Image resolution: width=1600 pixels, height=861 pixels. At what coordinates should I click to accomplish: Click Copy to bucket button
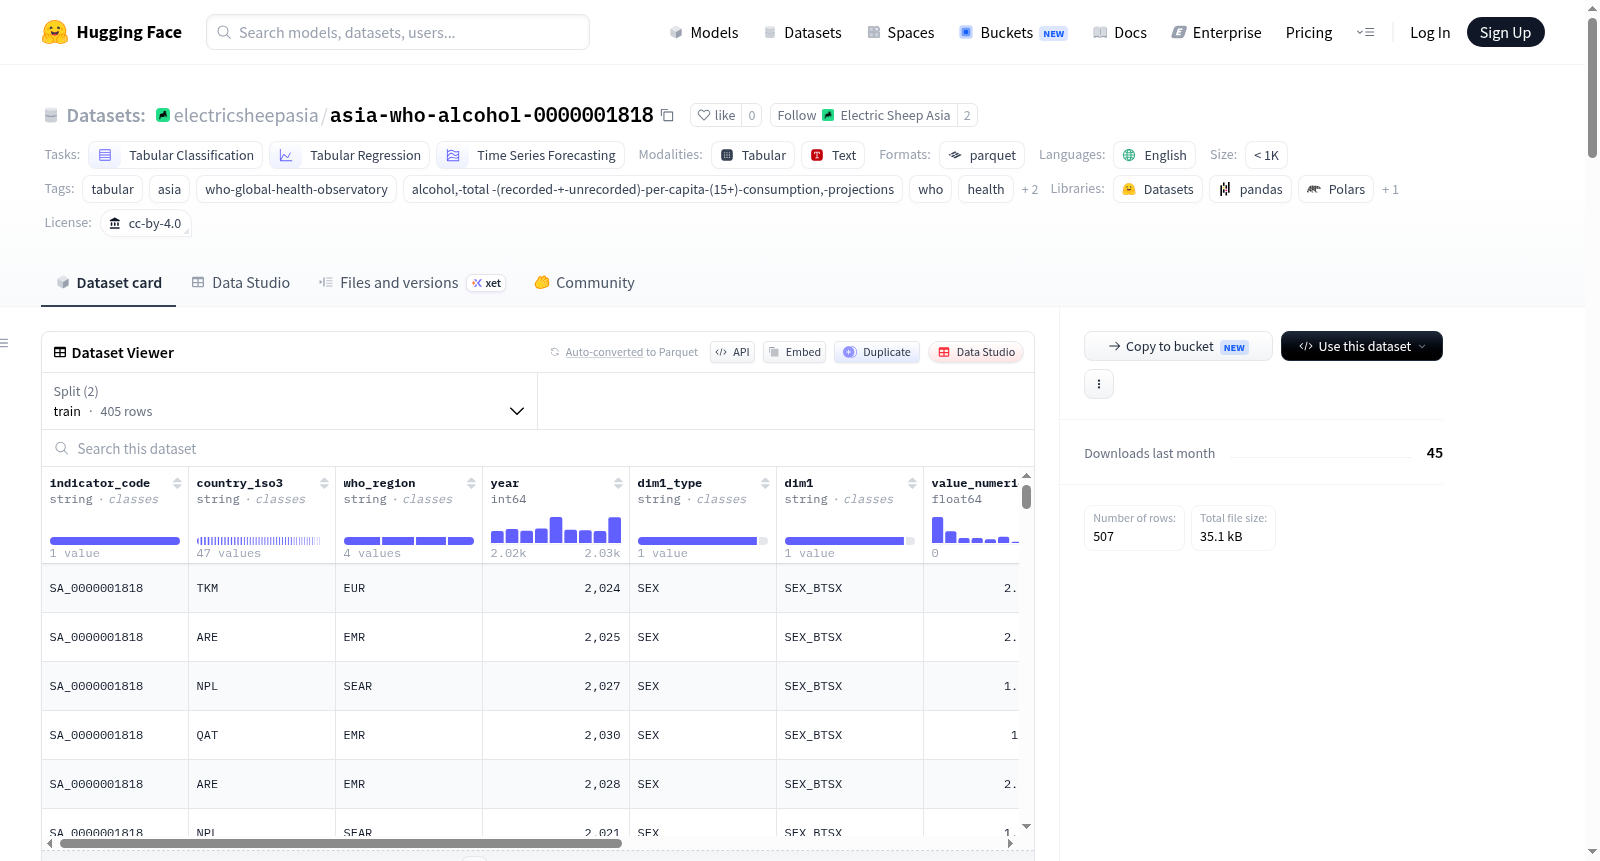coord(1178,346)
